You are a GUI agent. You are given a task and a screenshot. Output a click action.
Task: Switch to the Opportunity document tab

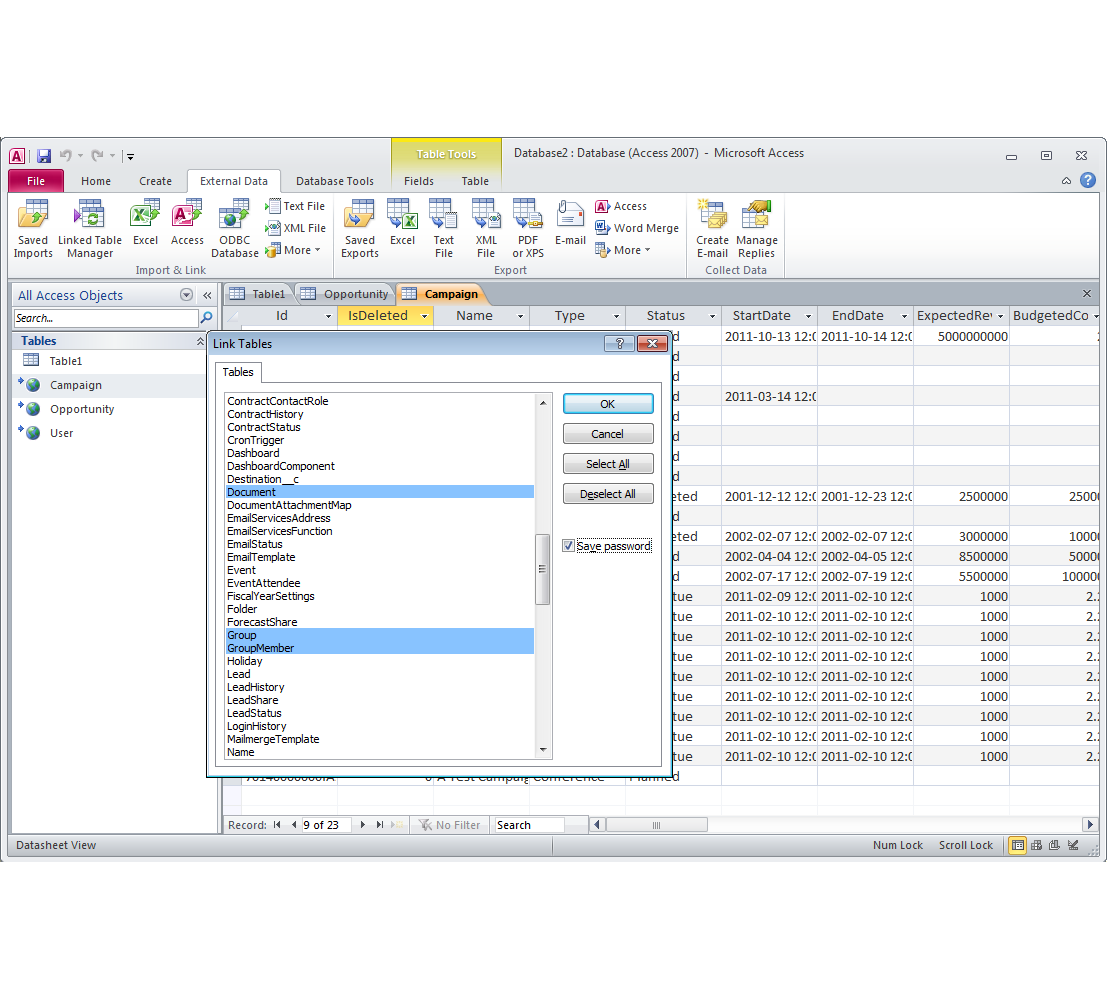coord(345,294)
